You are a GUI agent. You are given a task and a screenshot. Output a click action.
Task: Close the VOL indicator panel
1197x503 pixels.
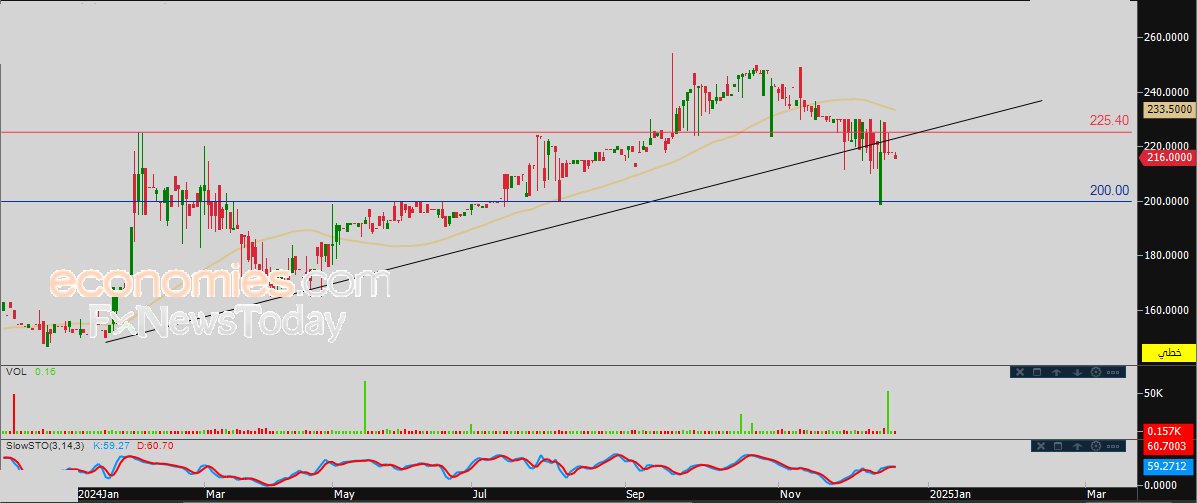point(1020,372)
